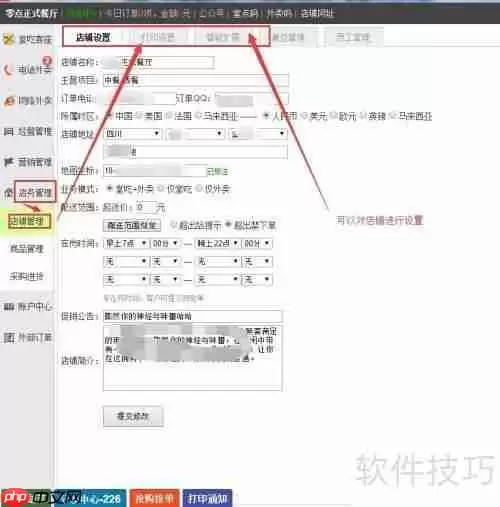
Task: Open the 四川 province dropdown
Action: (x=132, y=134)
